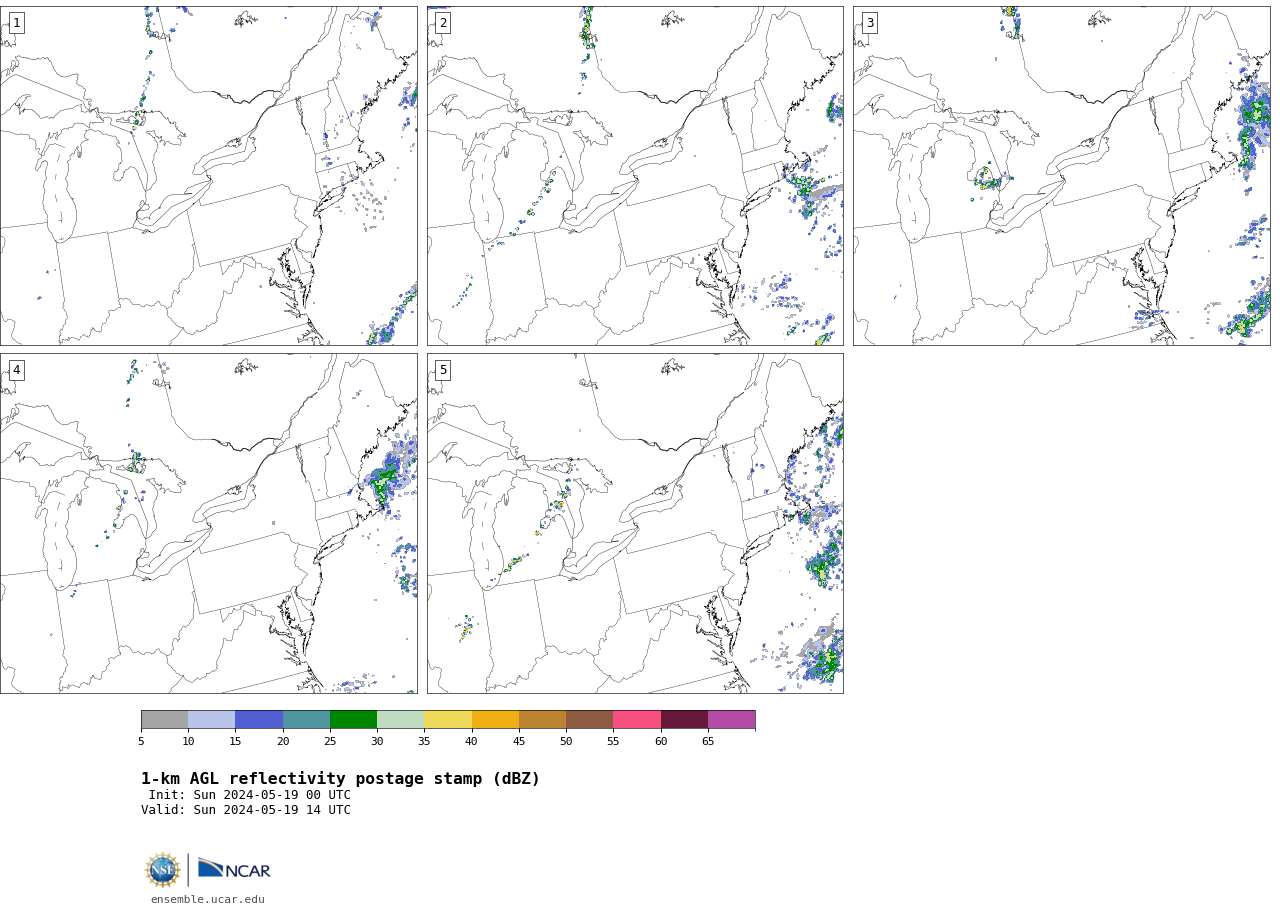Open ensemble member 1 reflectivity map
The width and height of the screenshot is (1280, 910).
point(209,176)
